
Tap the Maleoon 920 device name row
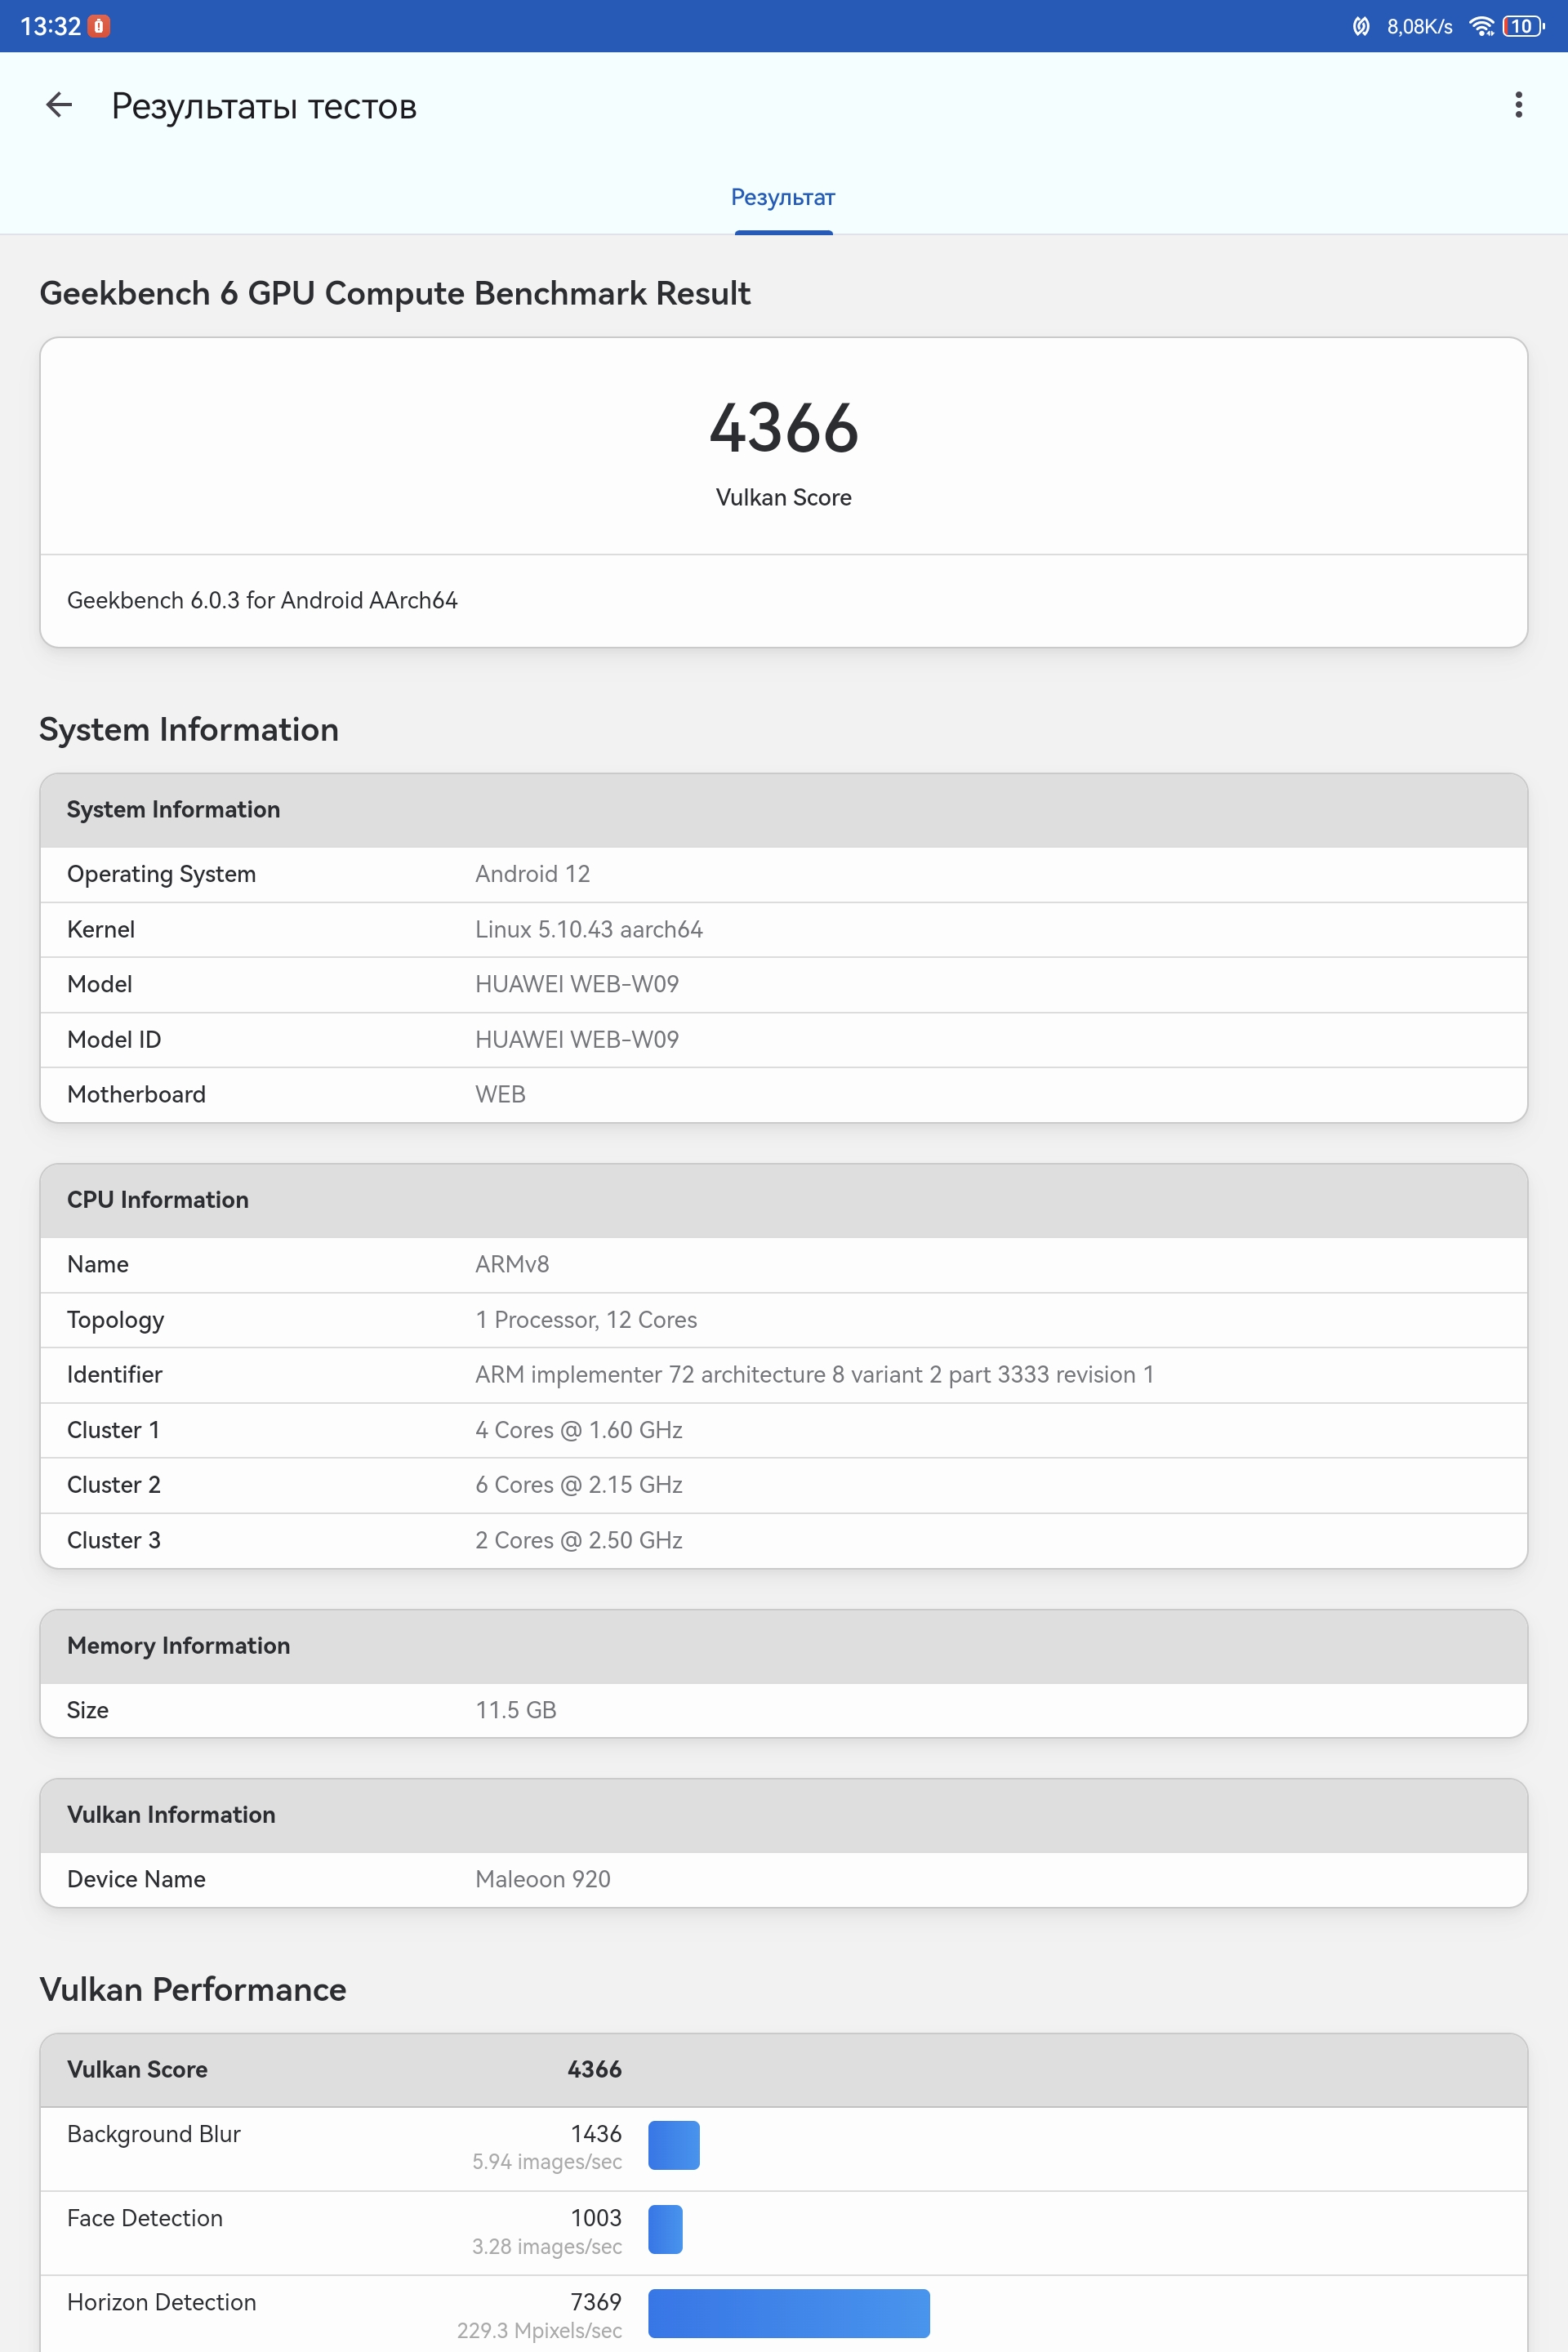click(783, 1879)
